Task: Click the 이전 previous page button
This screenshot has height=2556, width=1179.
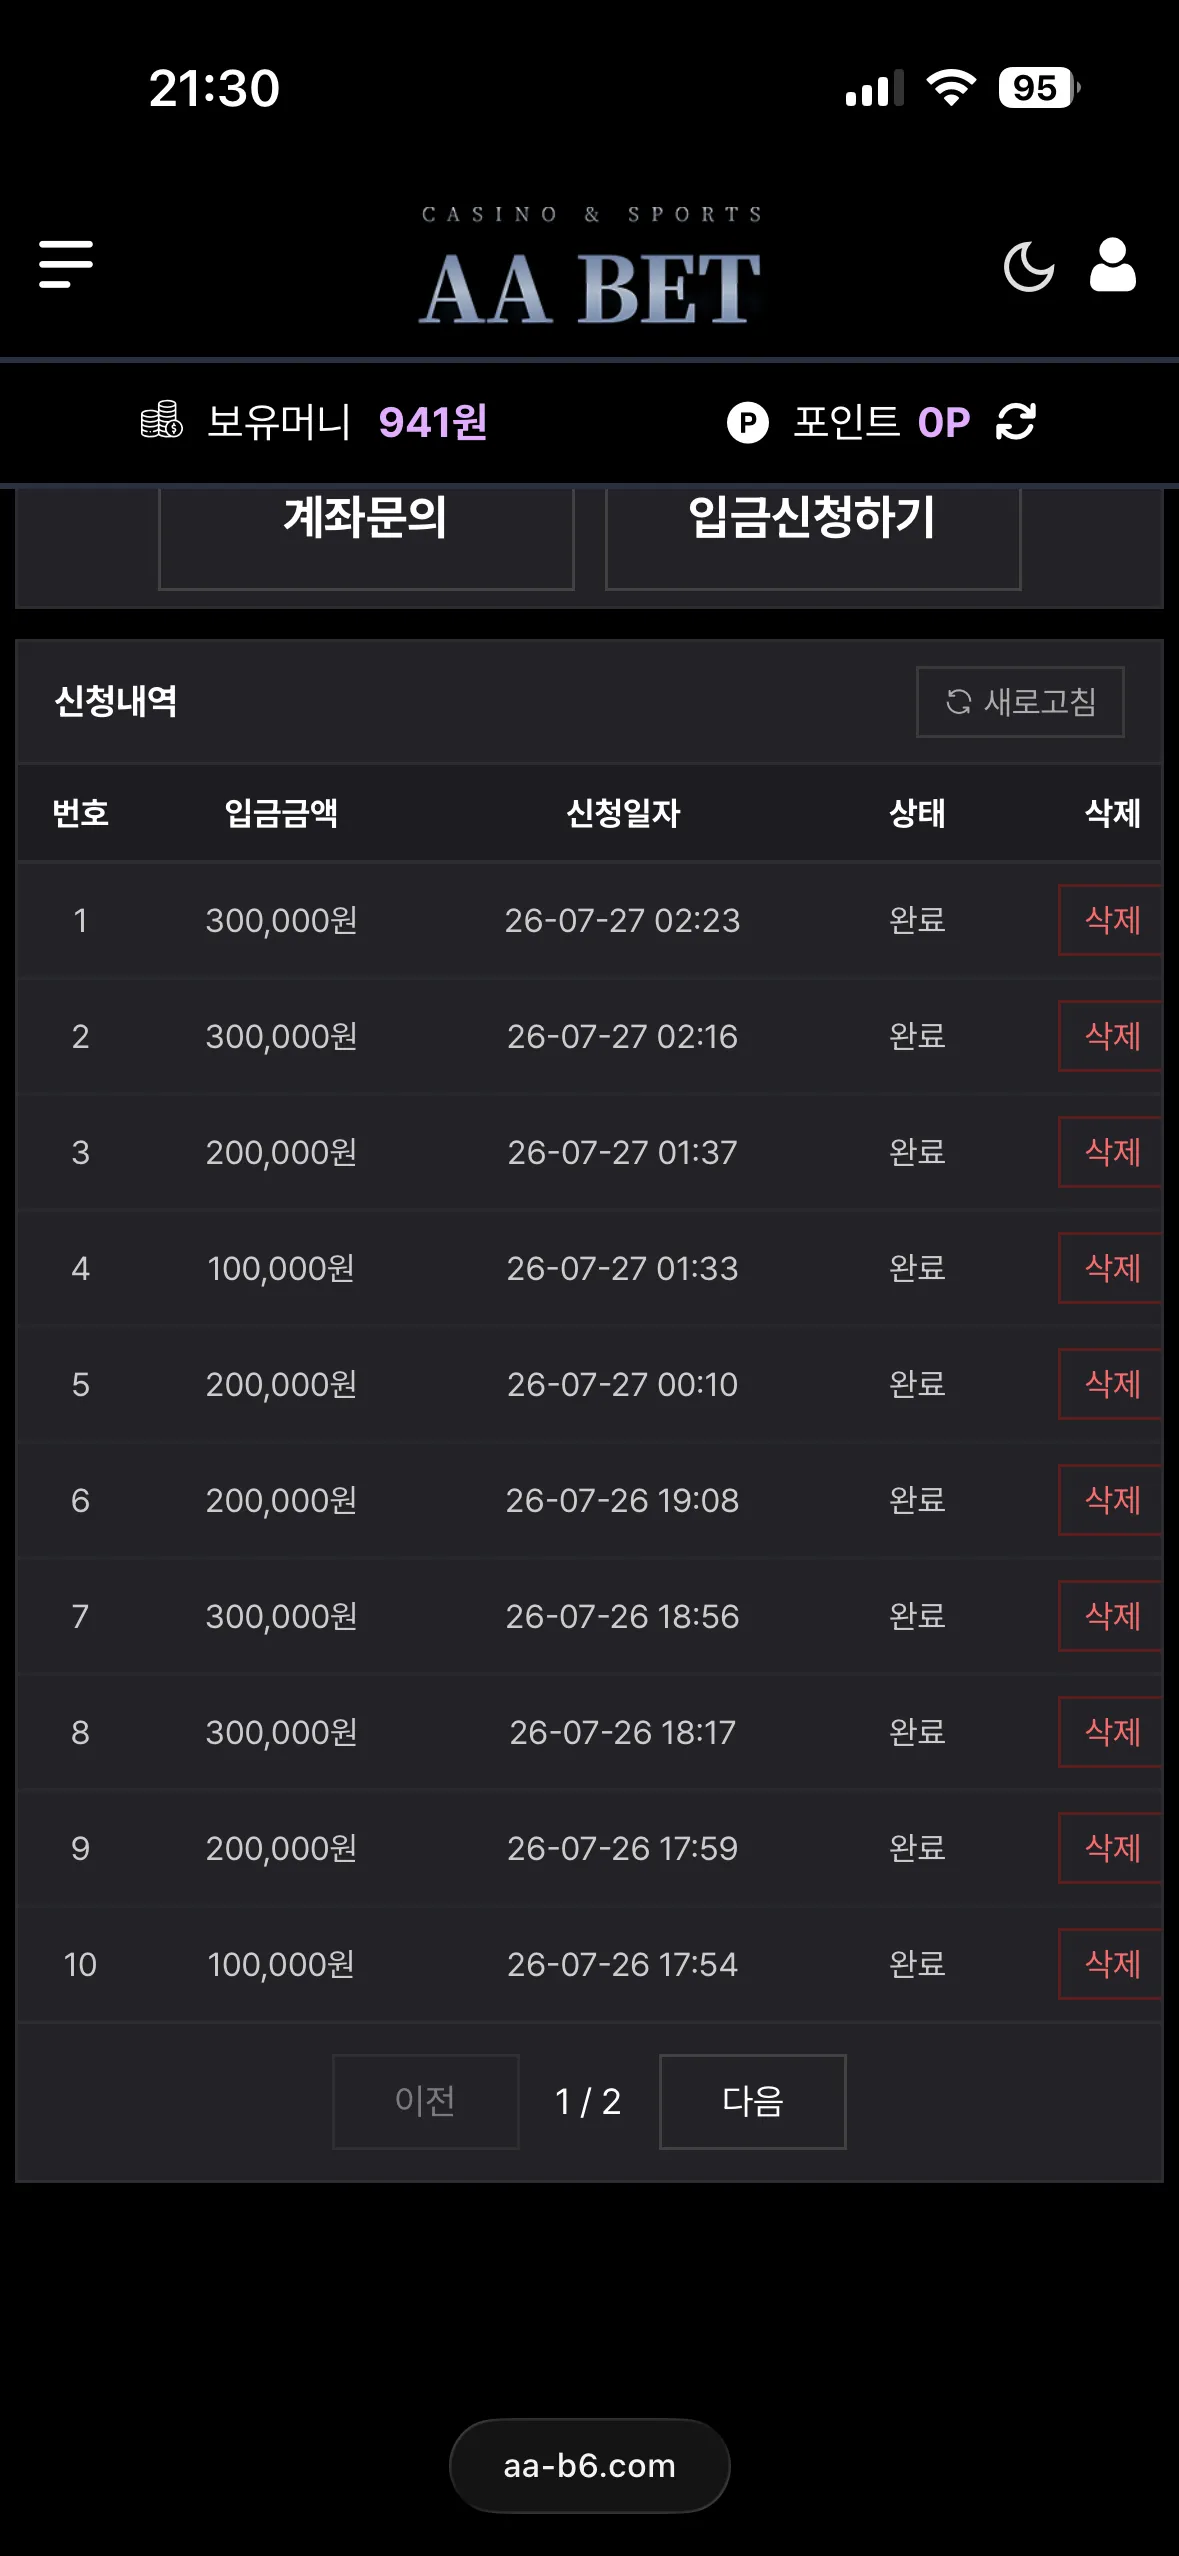Action: [x=426, y=2101]
